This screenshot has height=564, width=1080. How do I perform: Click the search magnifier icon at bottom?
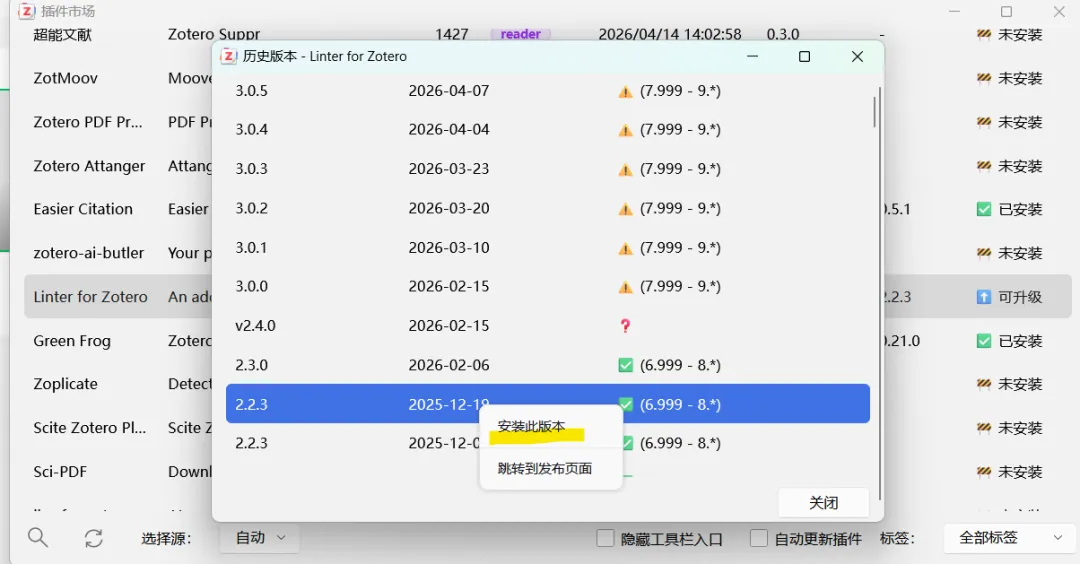coord(38,537)
